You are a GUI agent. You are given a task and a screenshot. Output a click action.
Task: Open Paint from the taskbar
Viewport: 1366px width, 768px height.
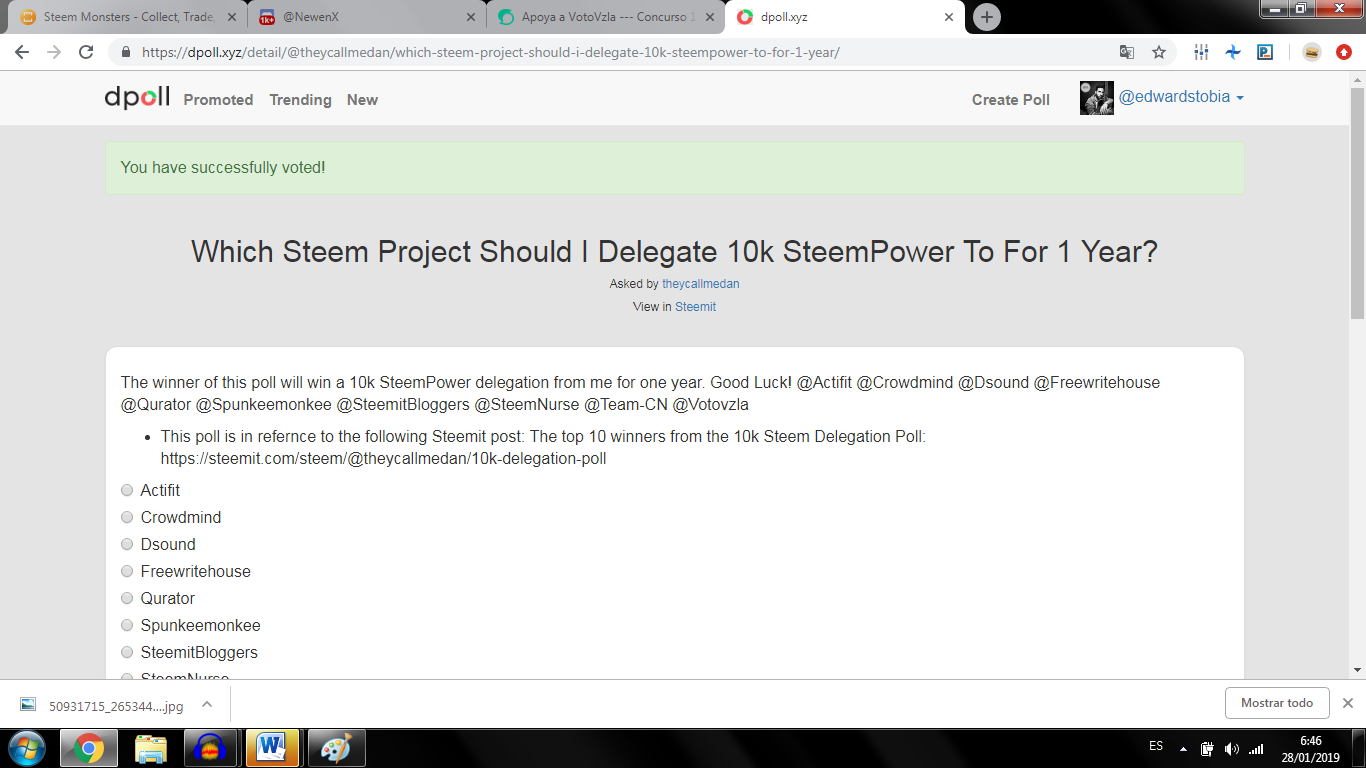pos(336,748)
